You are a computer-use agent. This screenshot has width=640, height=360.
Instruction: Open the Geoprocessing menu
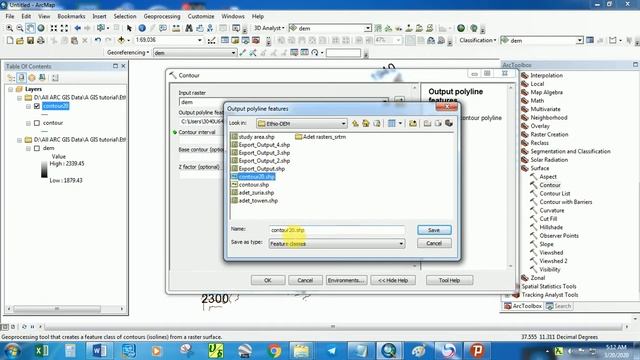coord(162,16)
